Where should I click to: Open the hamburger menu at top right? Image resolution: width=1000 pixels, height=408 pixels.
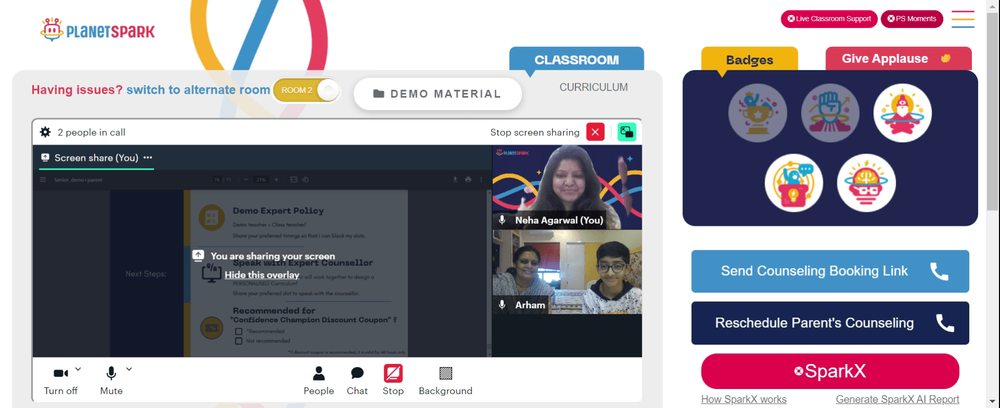tap(963, 19)
